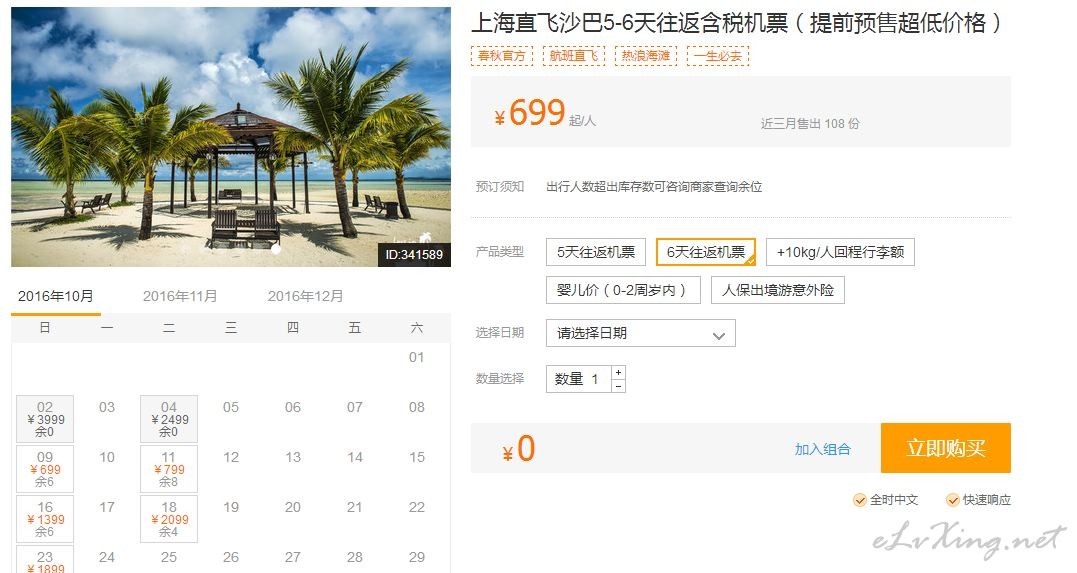
Task: Pick October 11 priced ¥799
Action: click(169, 469)
